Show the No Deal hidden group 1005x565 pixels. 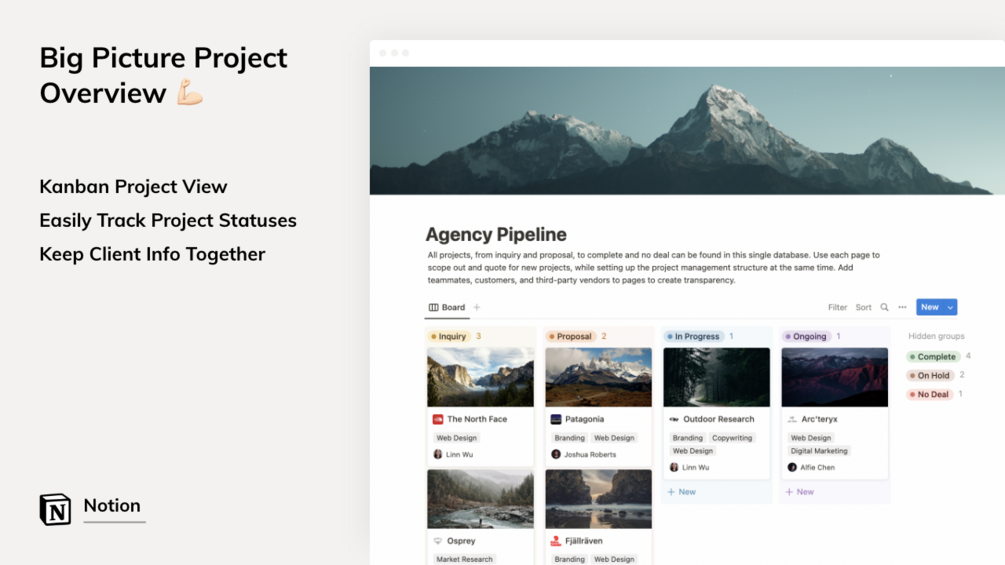(x=929, y=395)
